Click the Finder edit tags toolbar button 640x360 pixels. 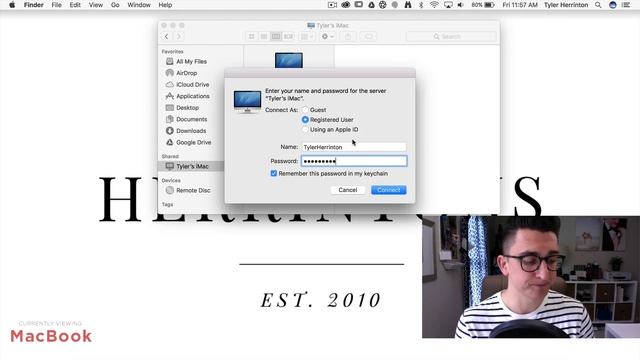click(368, 36)
